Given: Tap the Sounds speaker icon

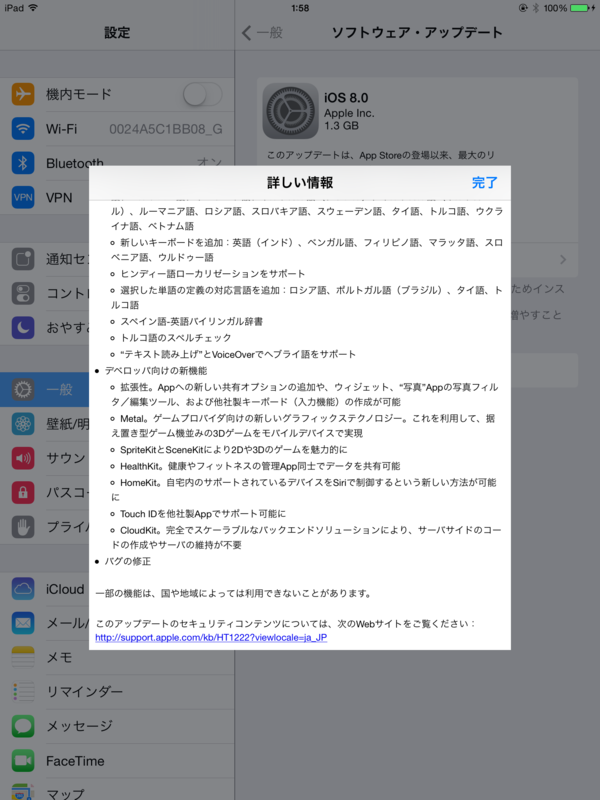Looking at the screenshot, I should coord(23,458).
